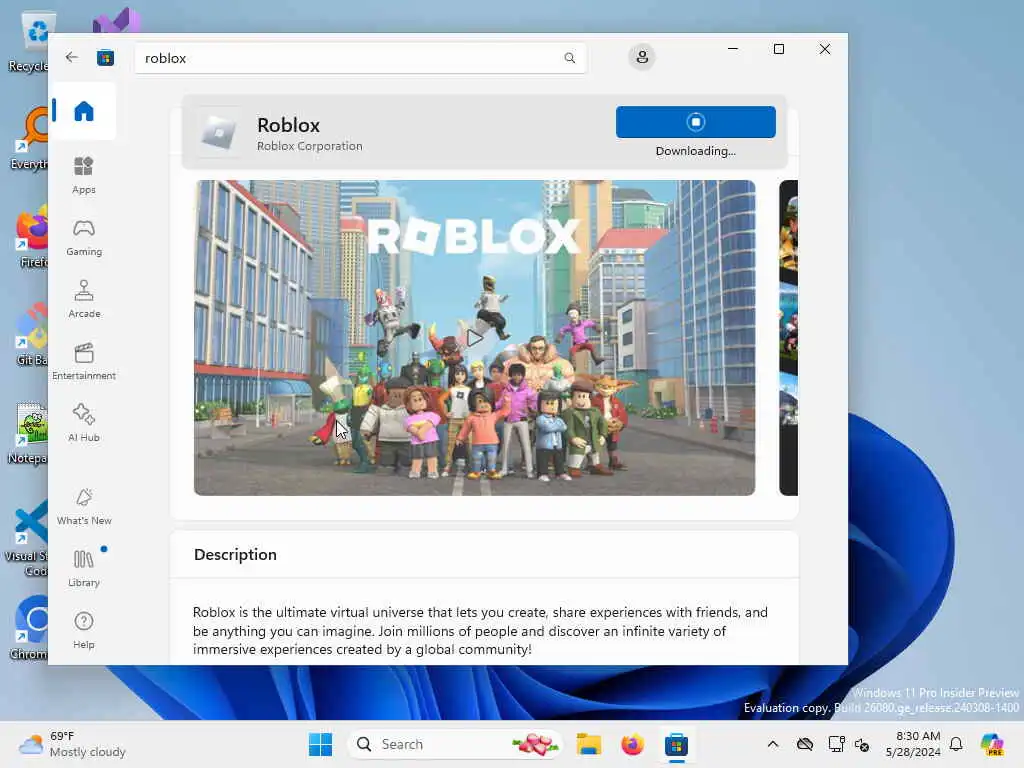Maximize the Microsoft Store window

[x=778, y=49]
